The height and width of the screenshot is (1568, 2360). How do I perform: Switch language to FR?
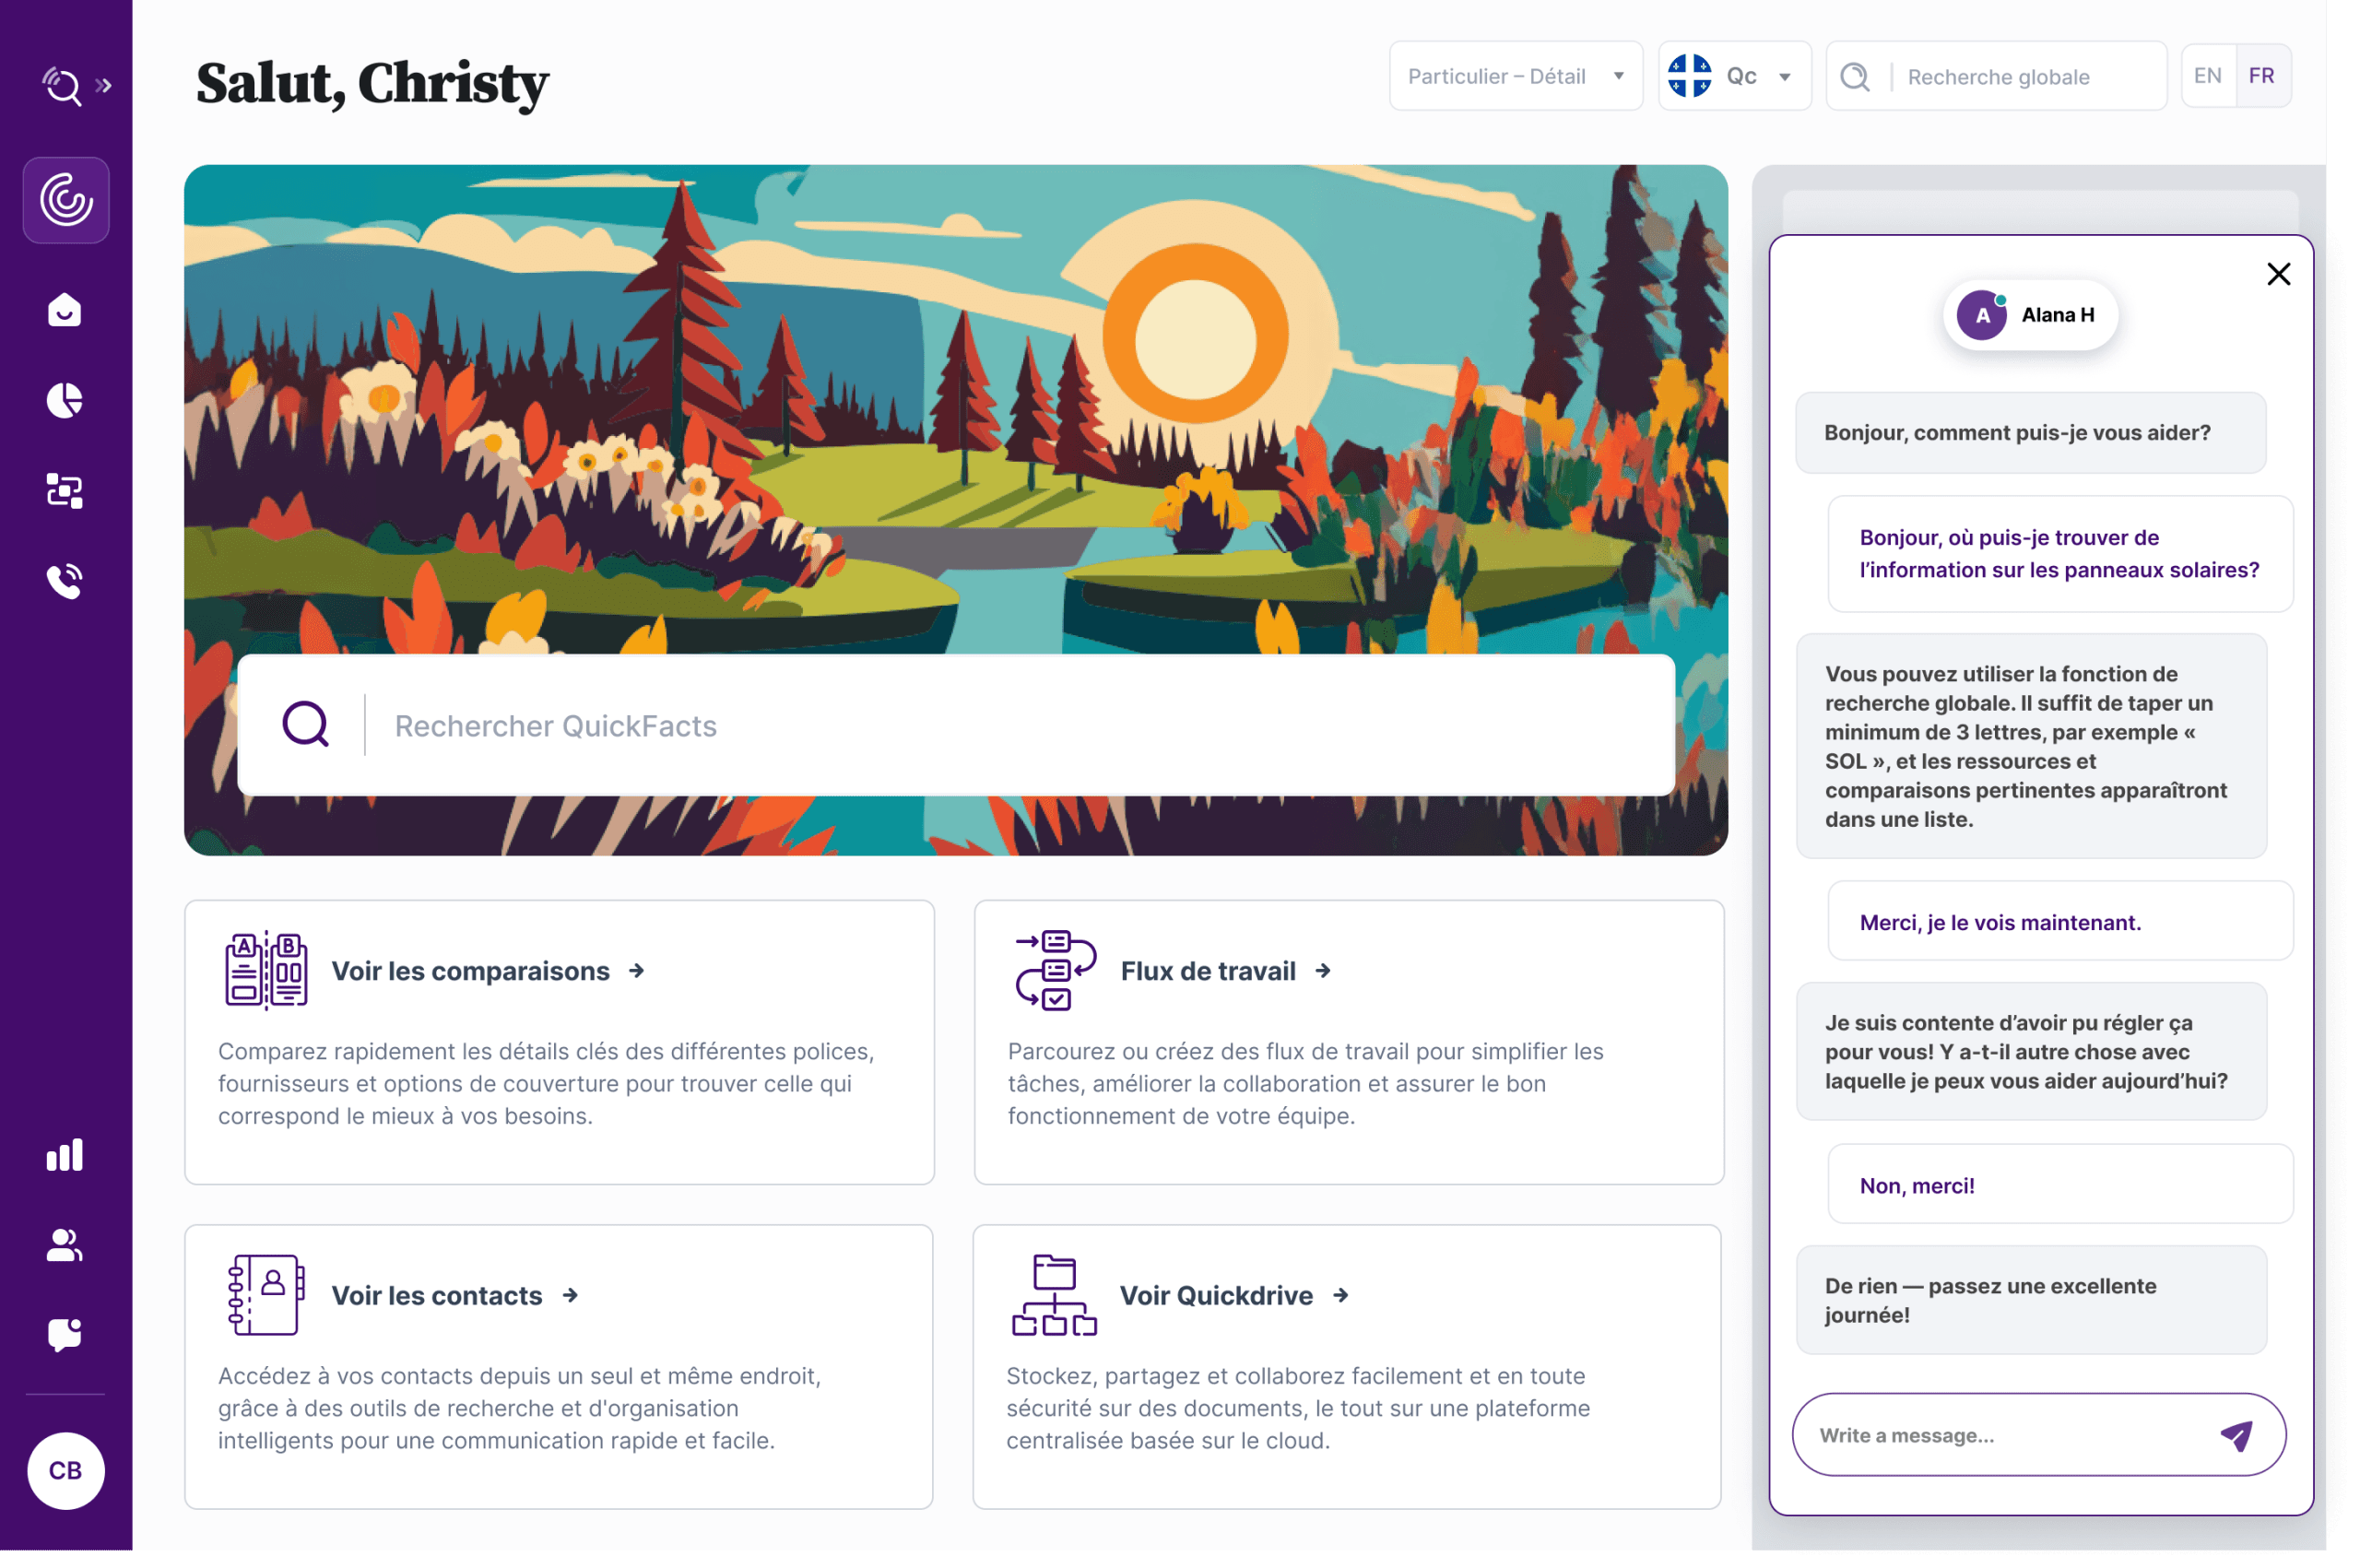click(2261, 76)
